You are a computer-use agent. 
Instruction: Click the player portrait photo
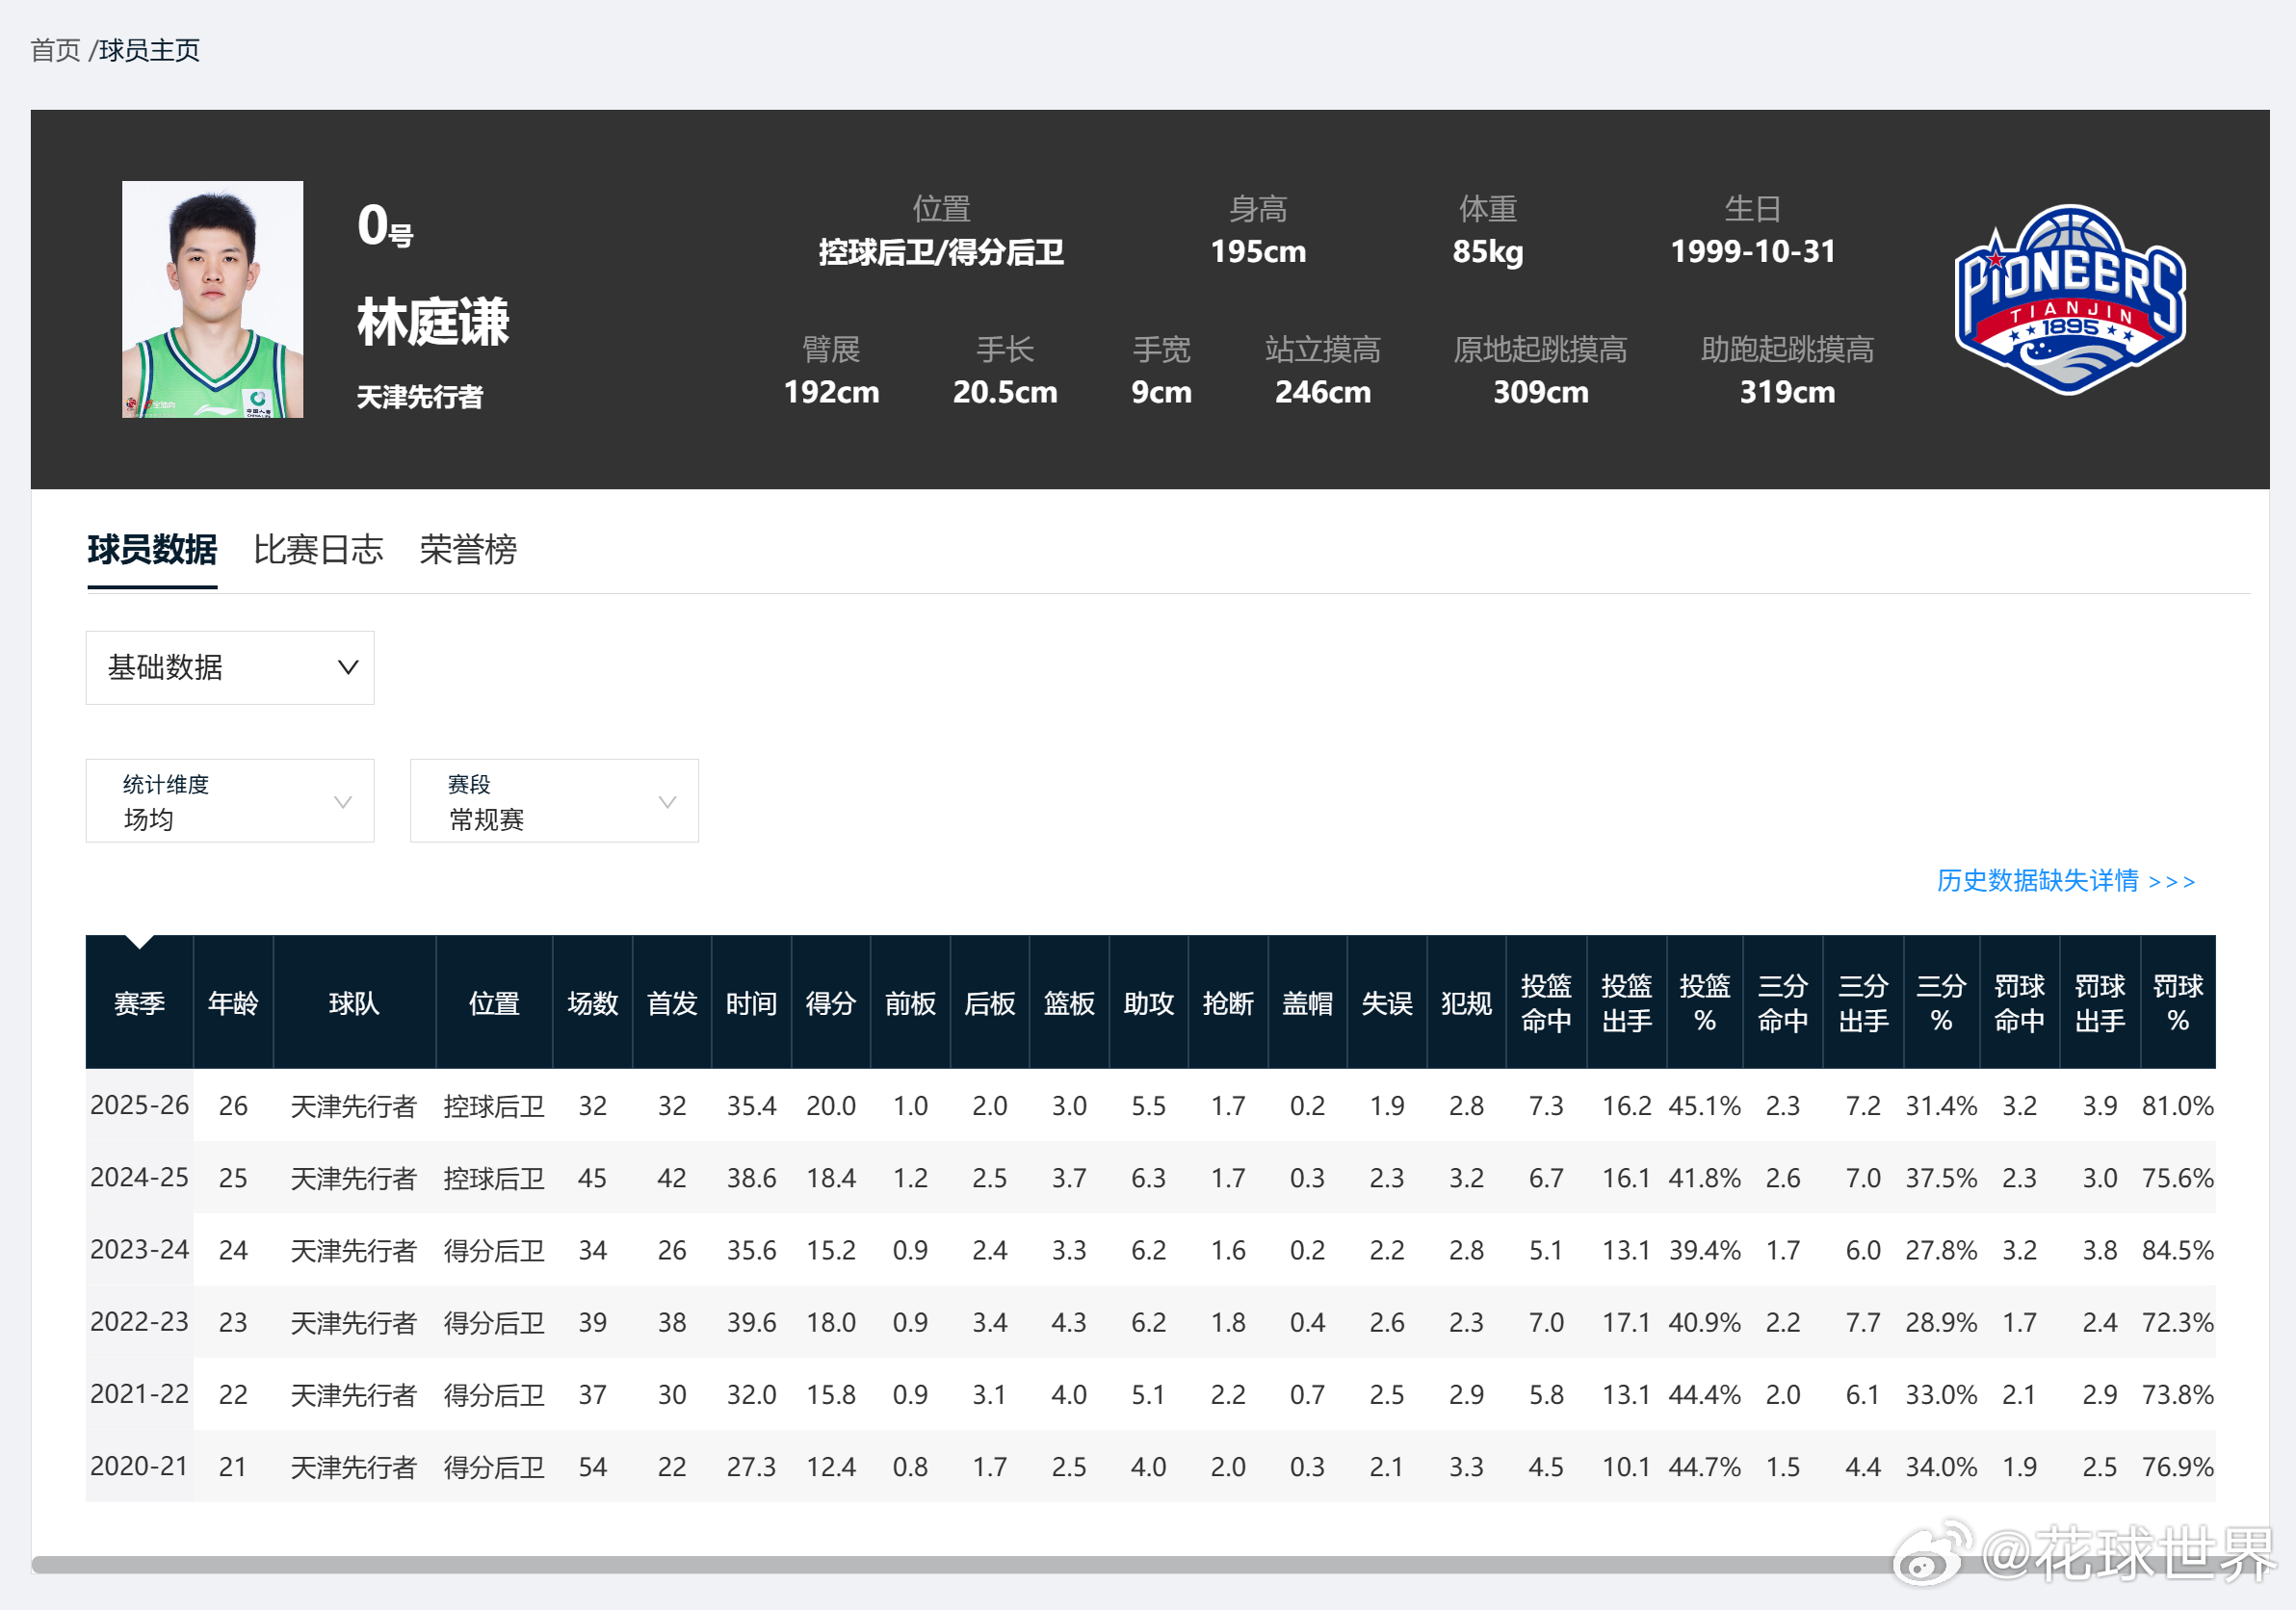(212, 299)
